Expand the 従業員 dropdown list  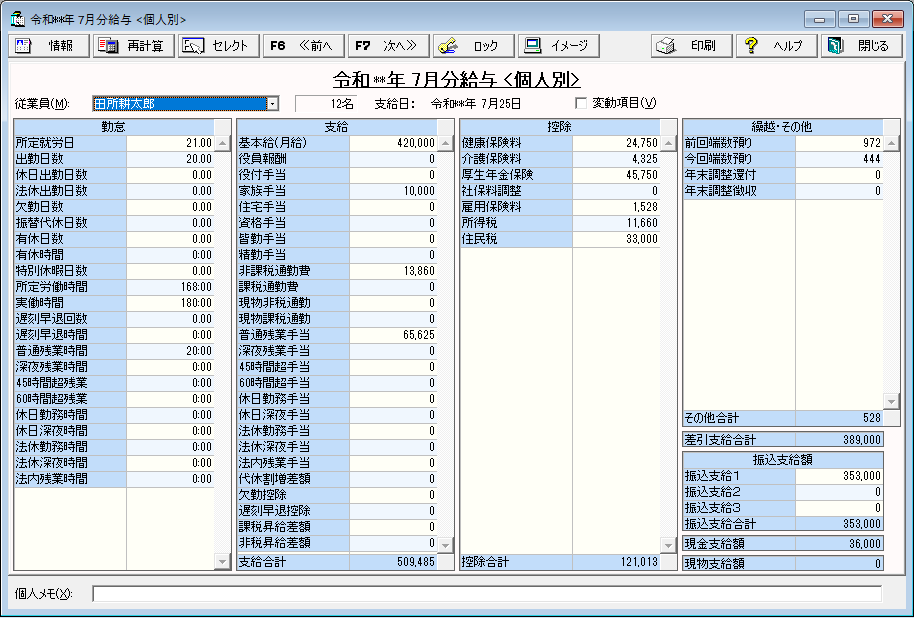272,103
